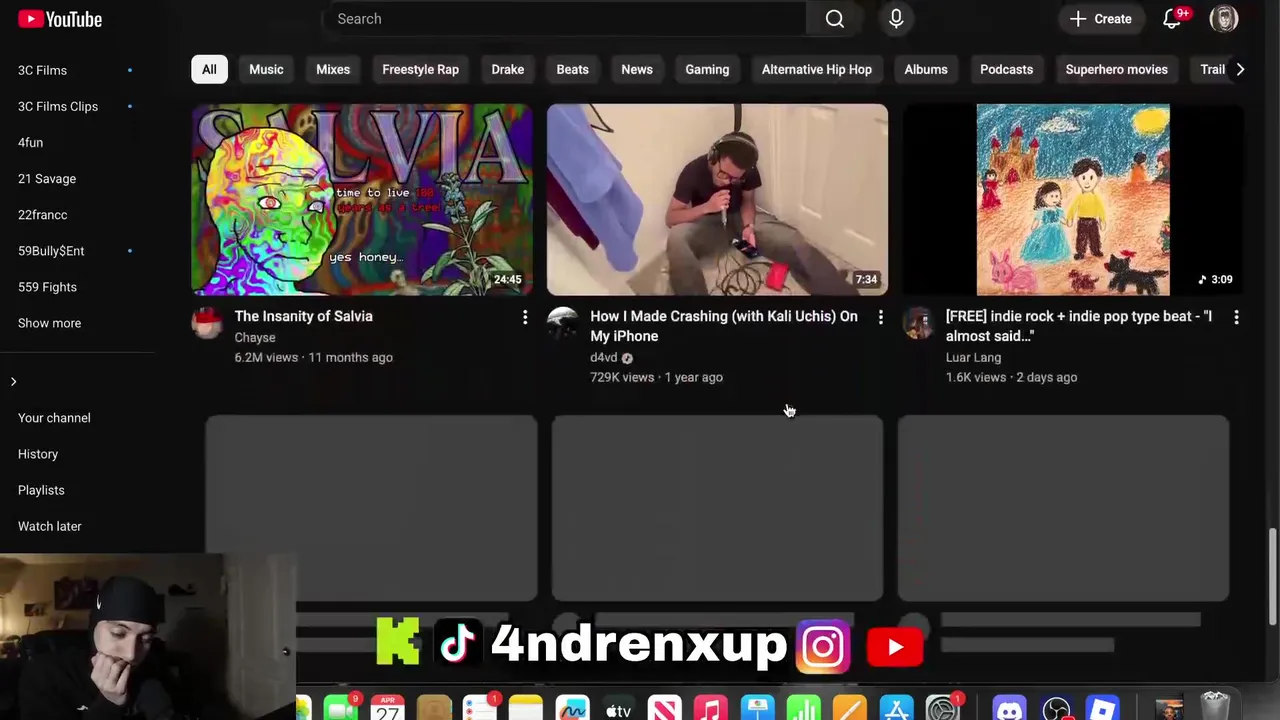The image size is (1280, 720).
Task: Open the notifications bell
Action: [x=1173, y=19]
